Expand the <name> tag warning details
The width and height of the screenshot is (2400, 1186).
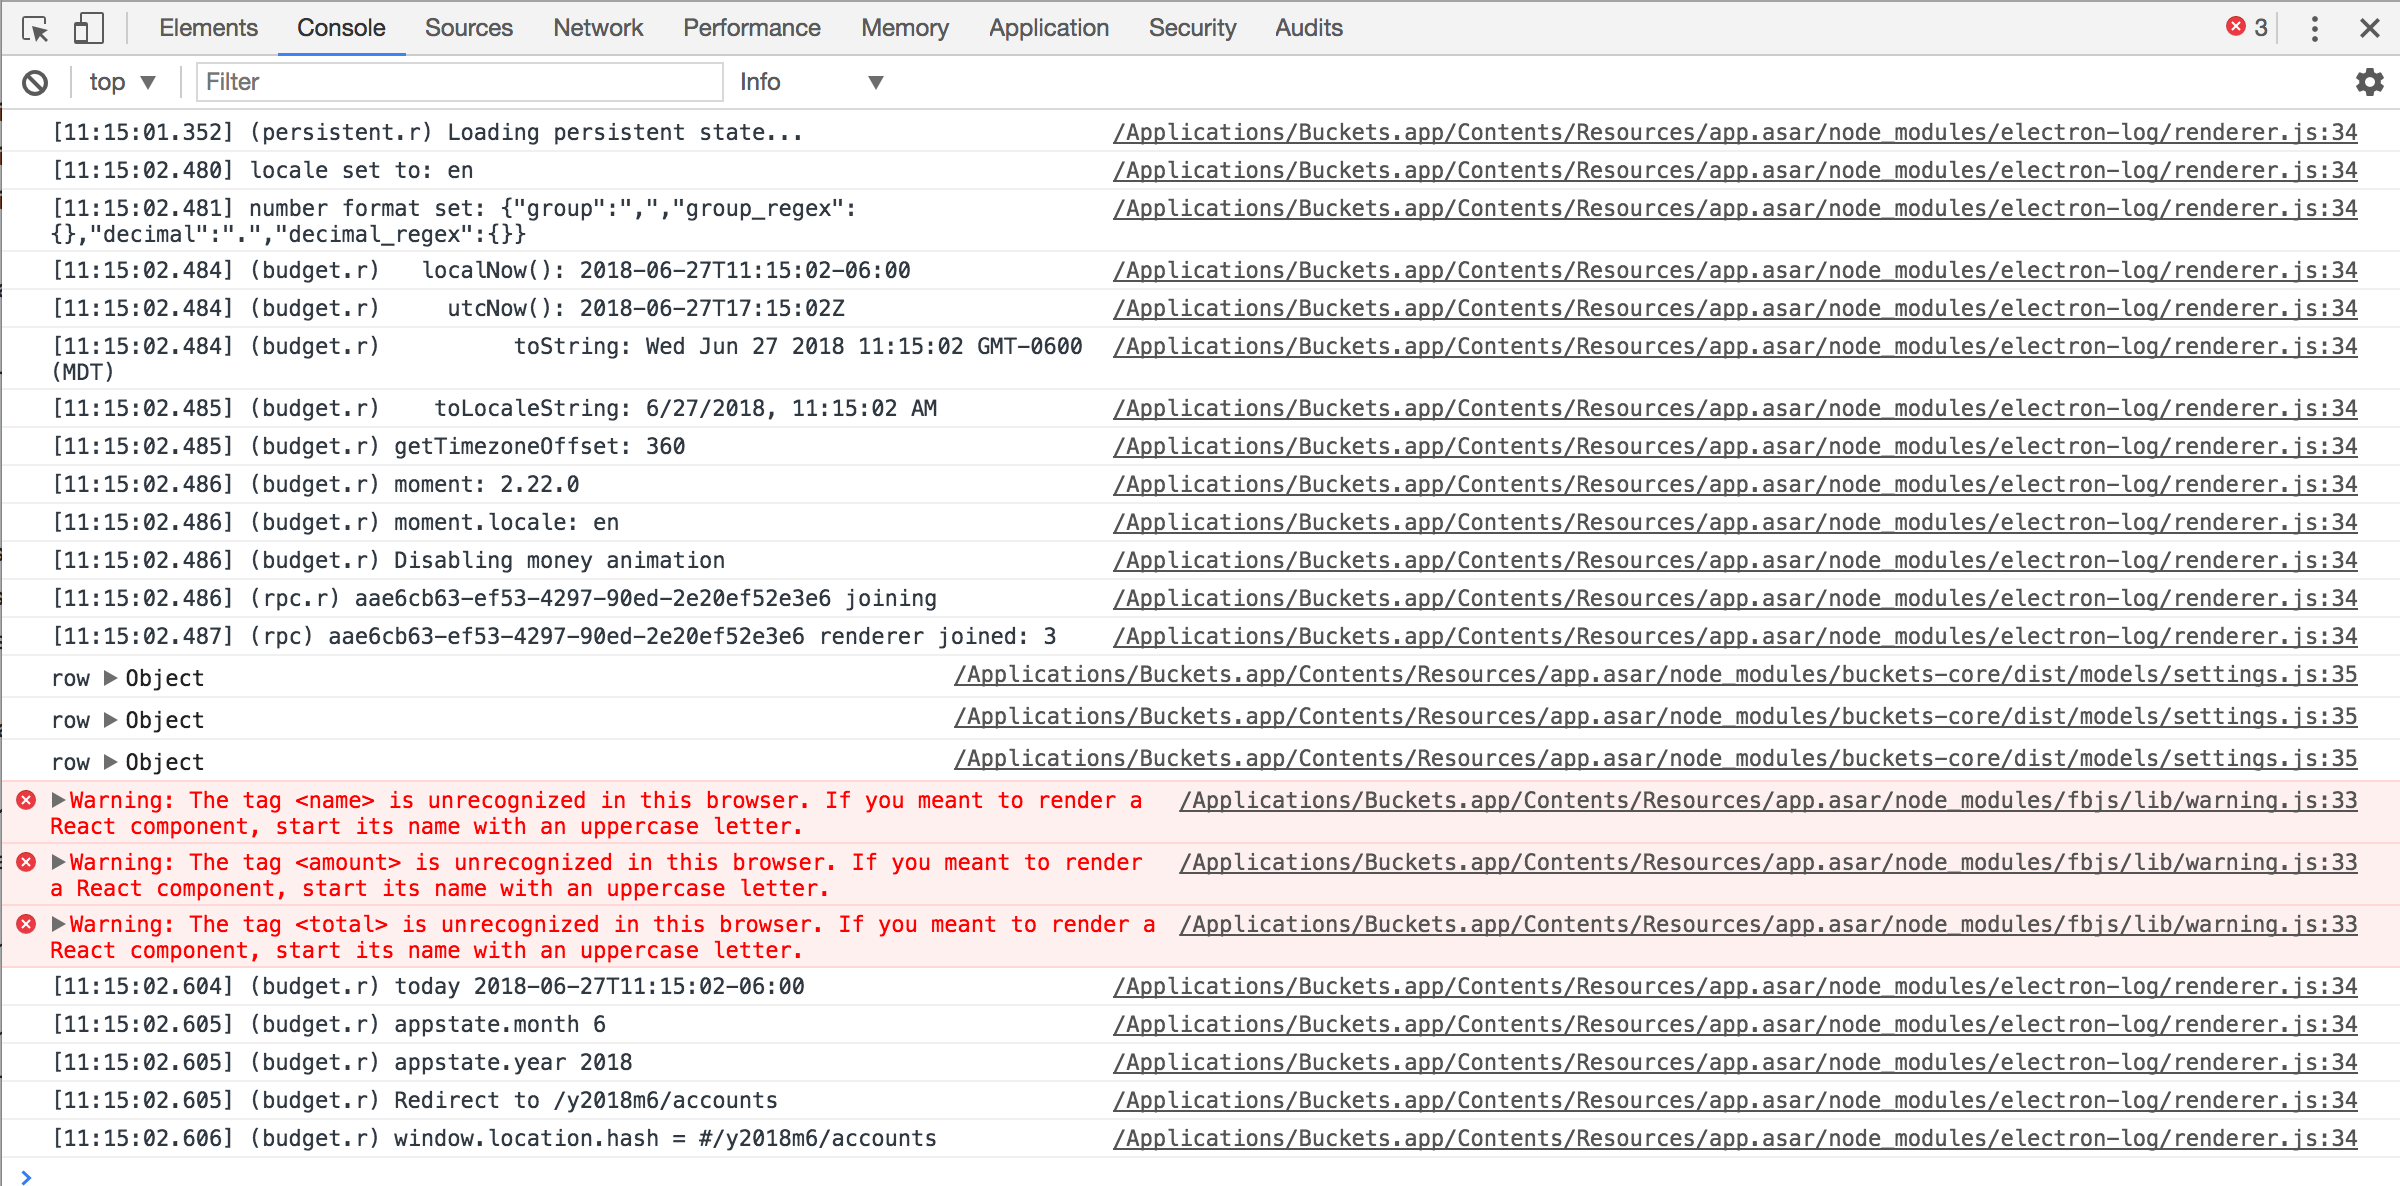(60, 799)
